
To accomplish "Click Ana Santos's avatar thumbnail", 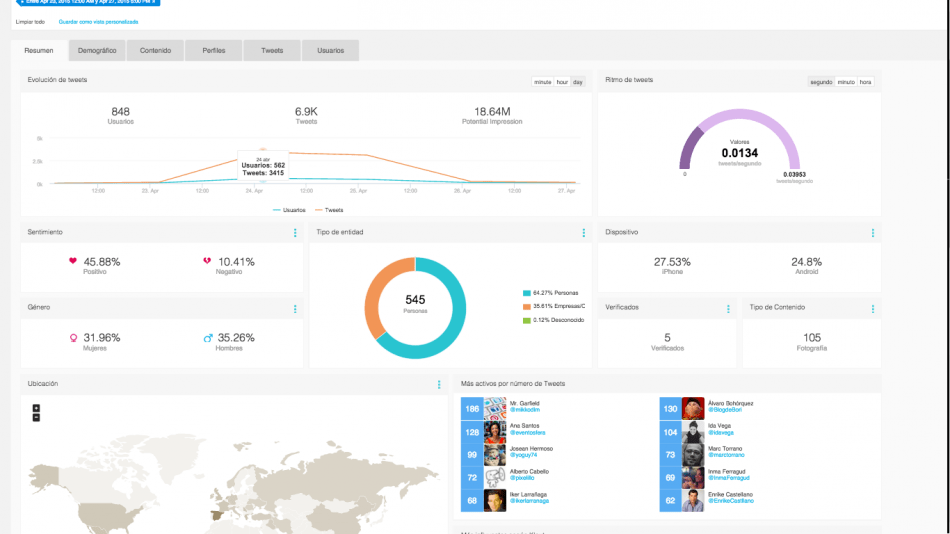I will tap(495, 432).
